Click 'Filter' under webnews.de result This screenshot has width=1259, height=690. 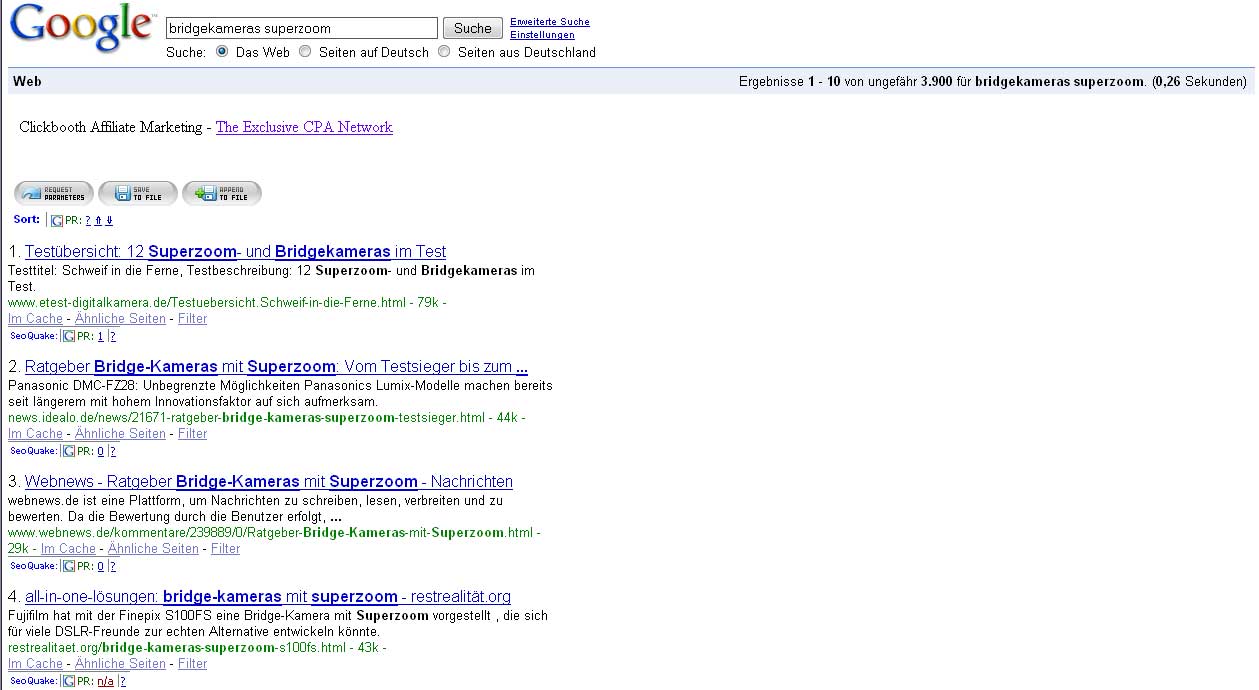tap(226, 549)
